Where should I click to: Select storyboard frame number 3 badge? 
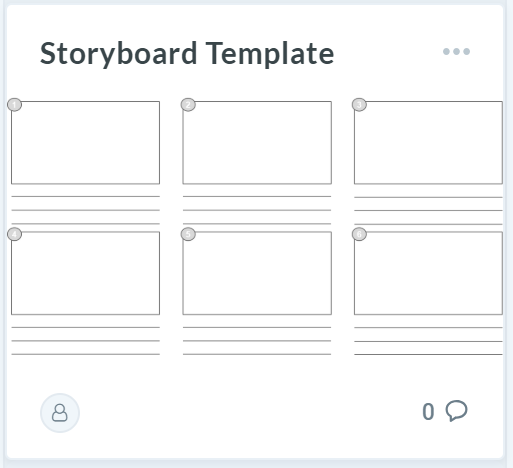tap(359, 105)
